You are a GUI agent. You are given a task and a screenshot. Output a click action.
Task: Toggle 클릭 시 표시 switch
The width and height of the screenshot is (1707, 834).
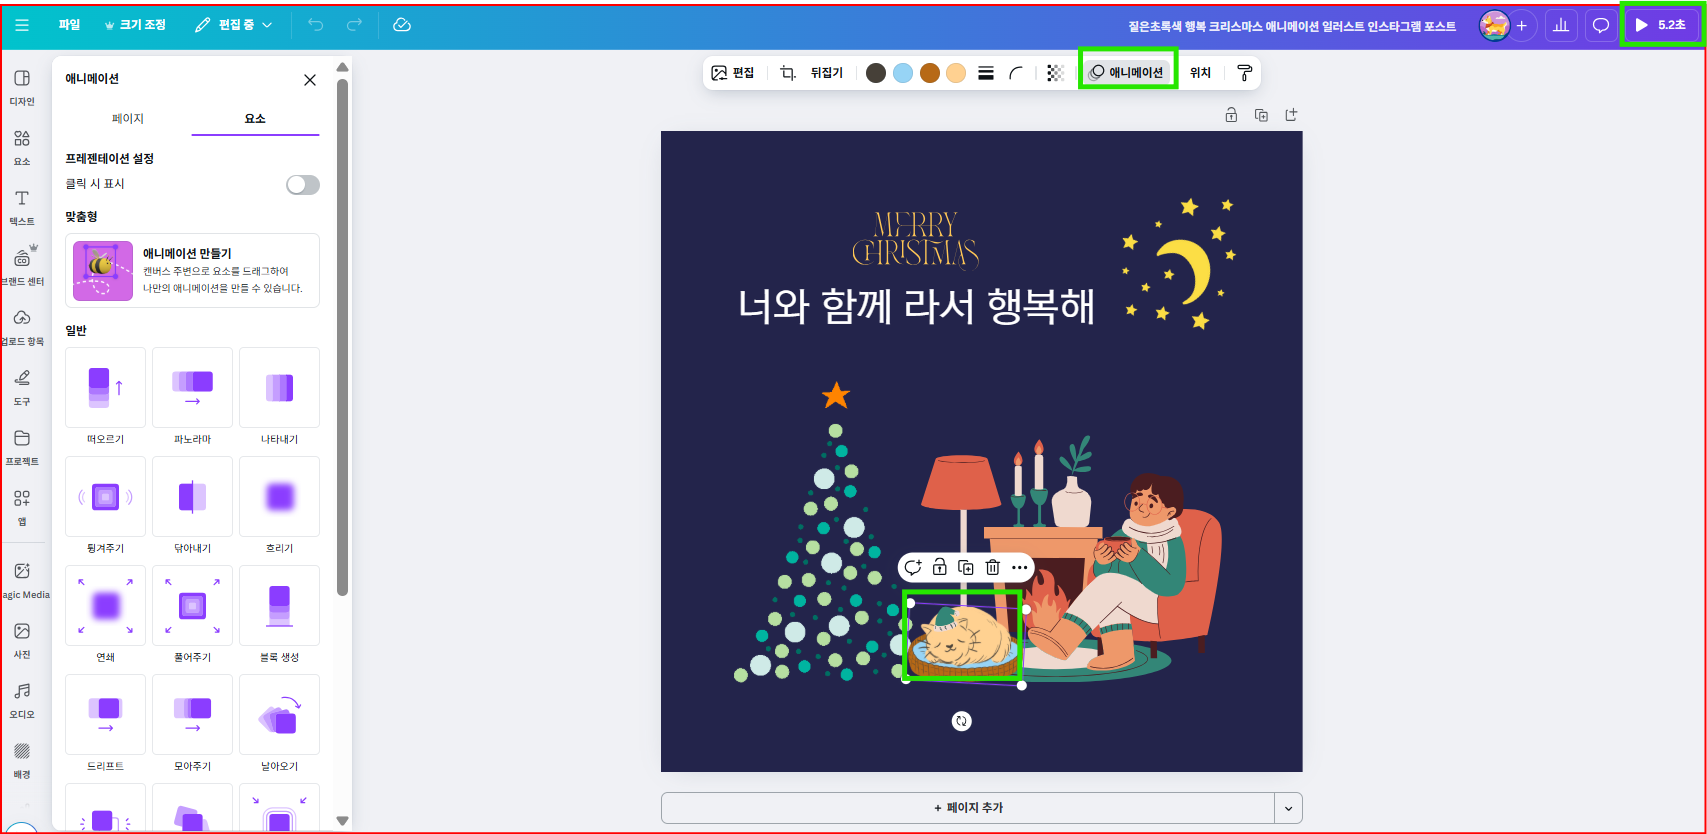coord(303,185)
